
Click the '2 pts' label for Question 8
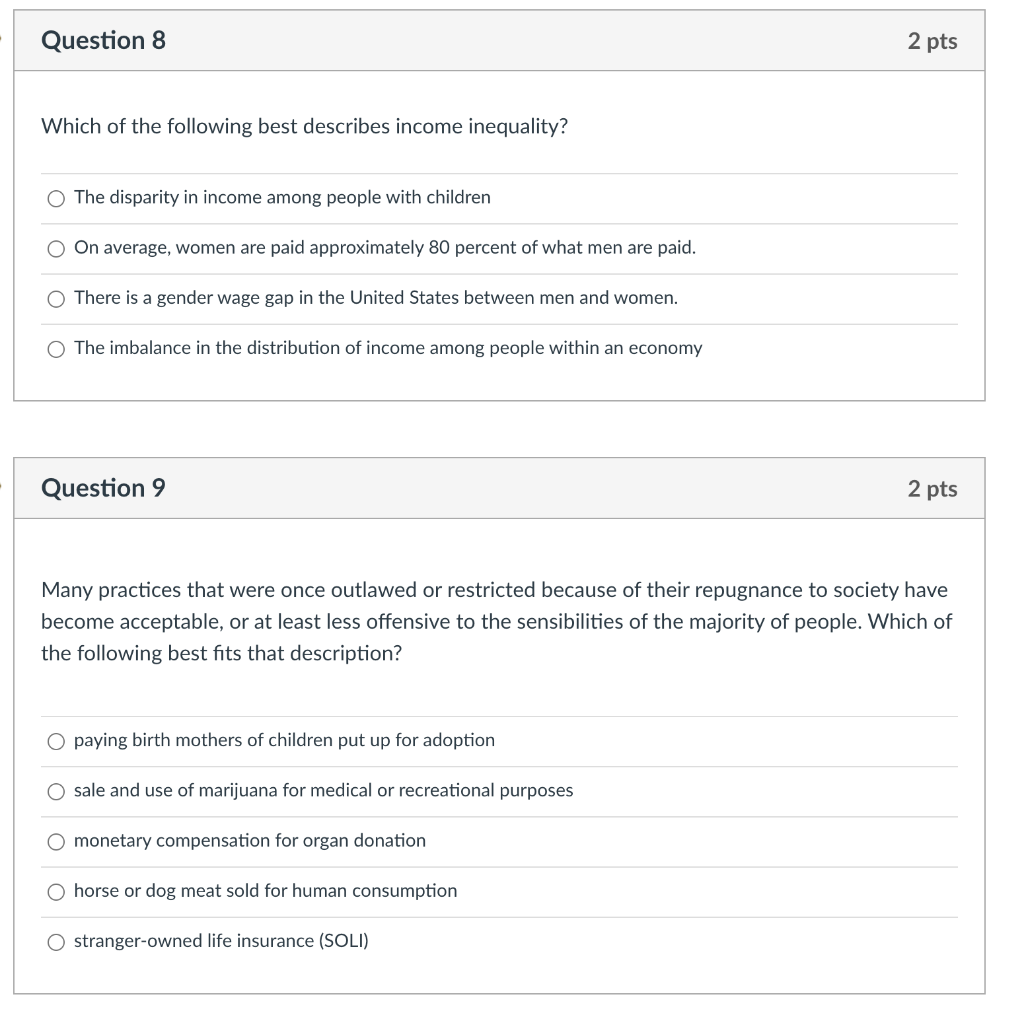point(934,41)
